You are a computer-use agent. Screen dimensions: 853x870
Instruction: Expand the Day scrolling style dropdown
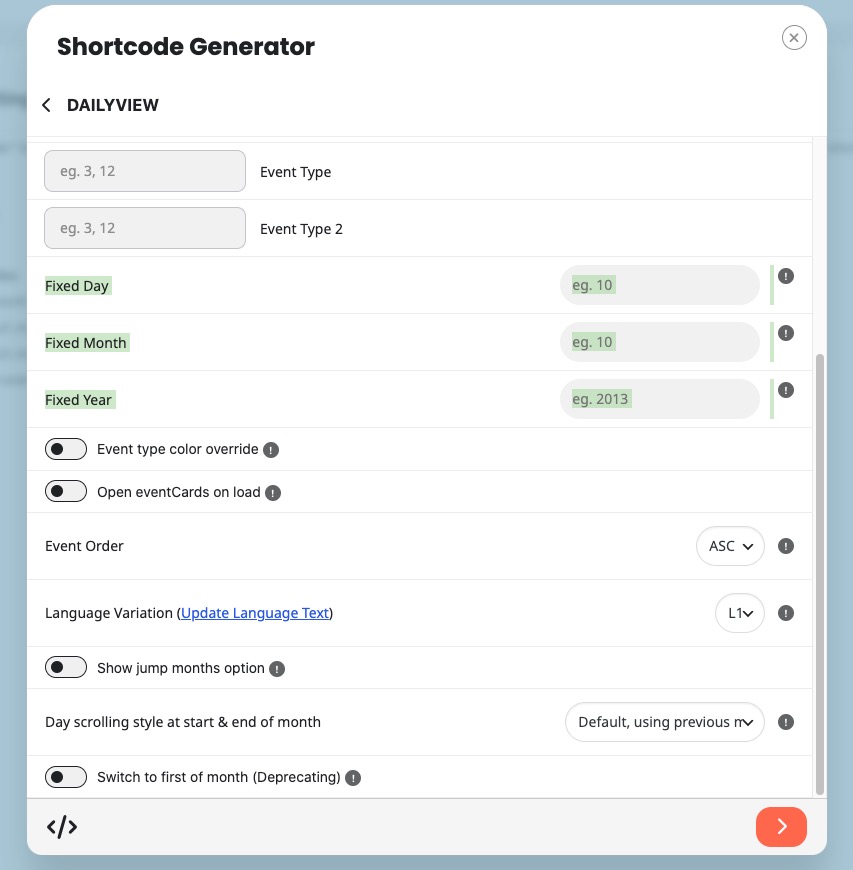click(665, 722)
